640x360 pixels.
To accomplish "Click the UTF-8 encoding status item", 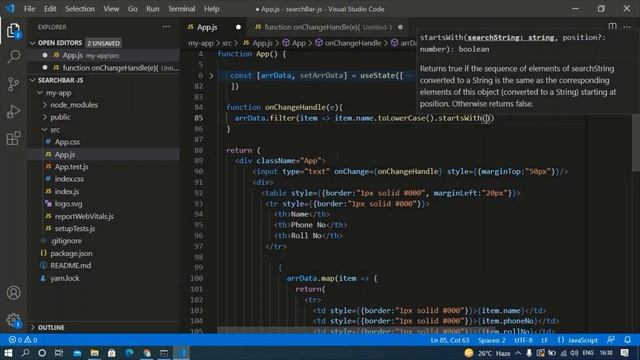I will tap(523, 340).
